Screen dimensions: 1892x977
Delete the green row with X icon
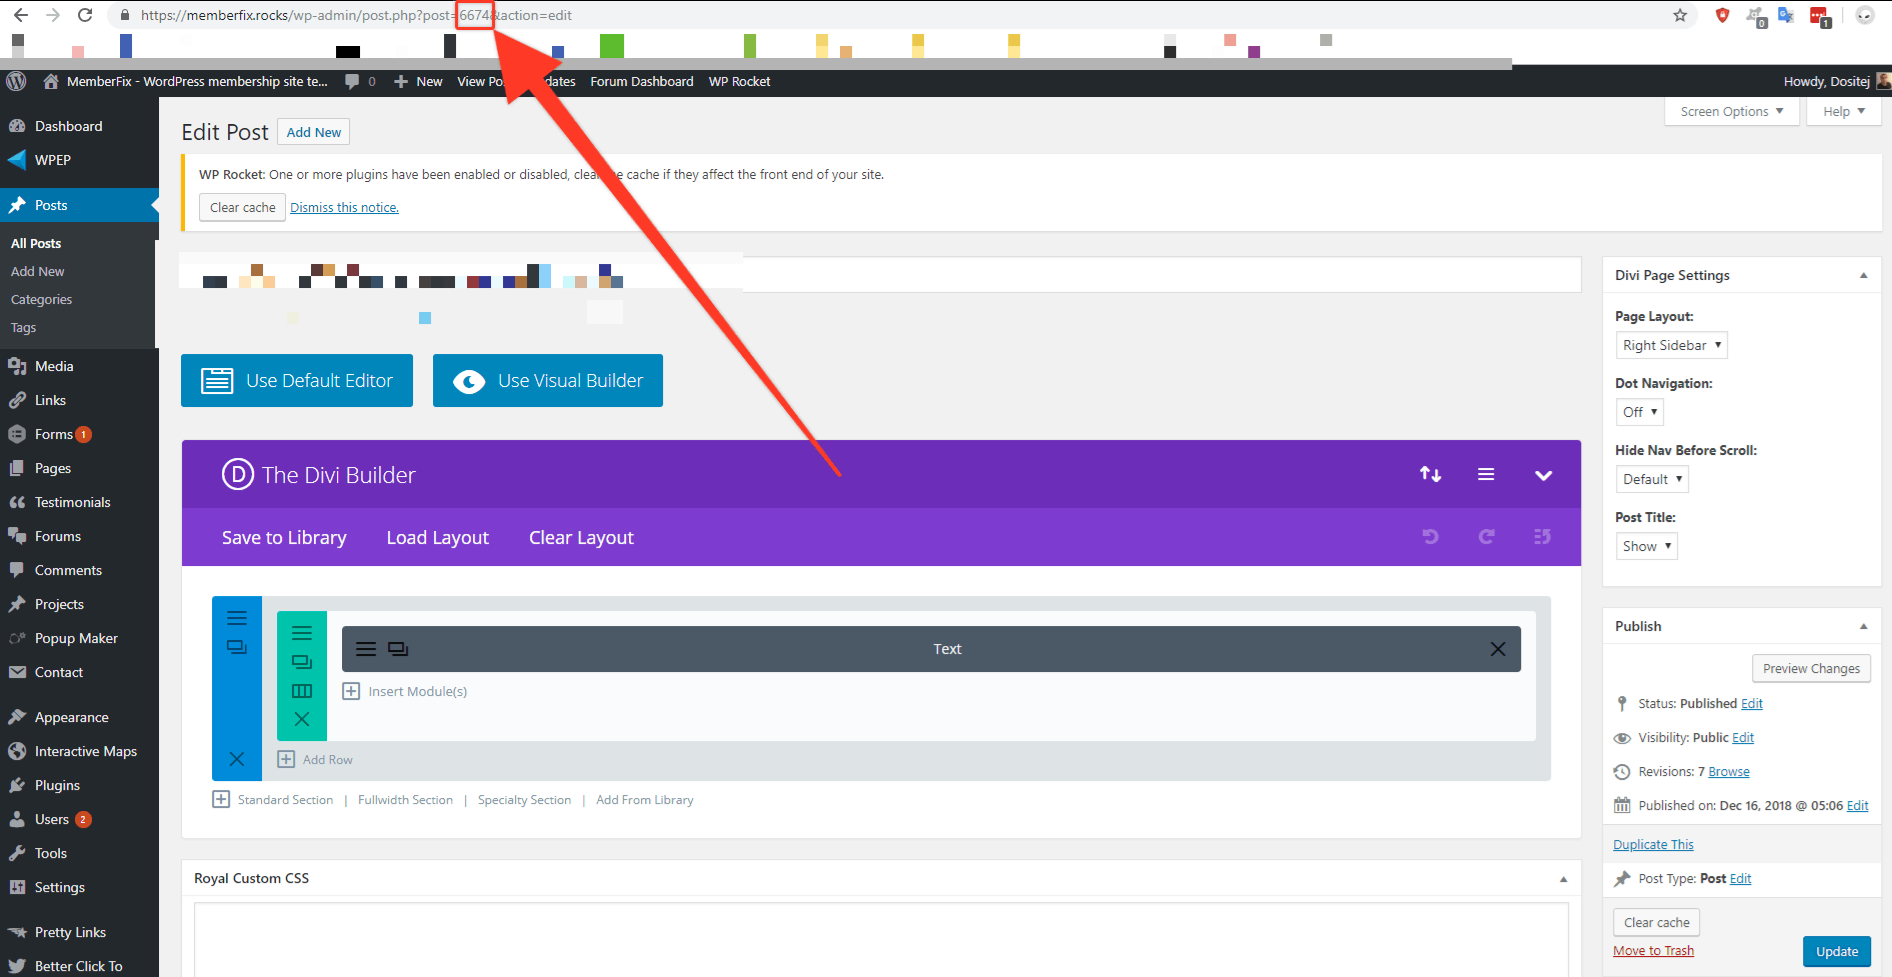[x=302, y=719]
